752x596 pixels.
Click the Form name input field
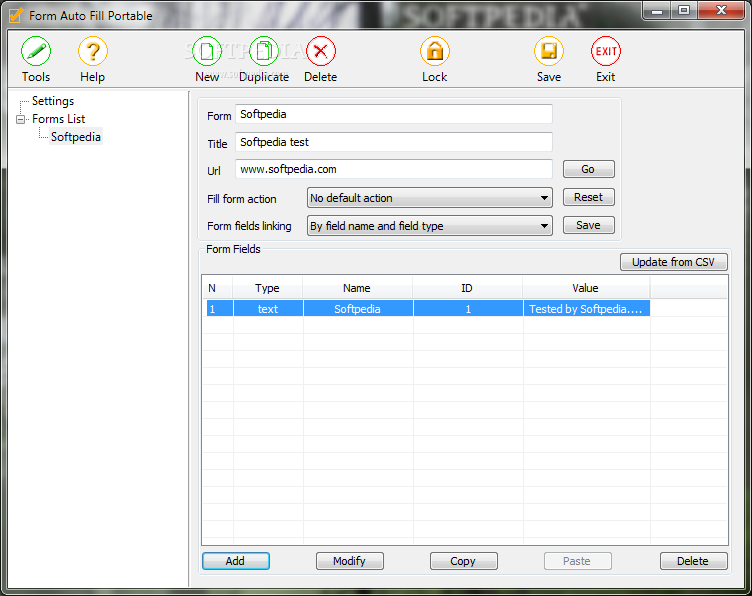(x=394, y=114)
